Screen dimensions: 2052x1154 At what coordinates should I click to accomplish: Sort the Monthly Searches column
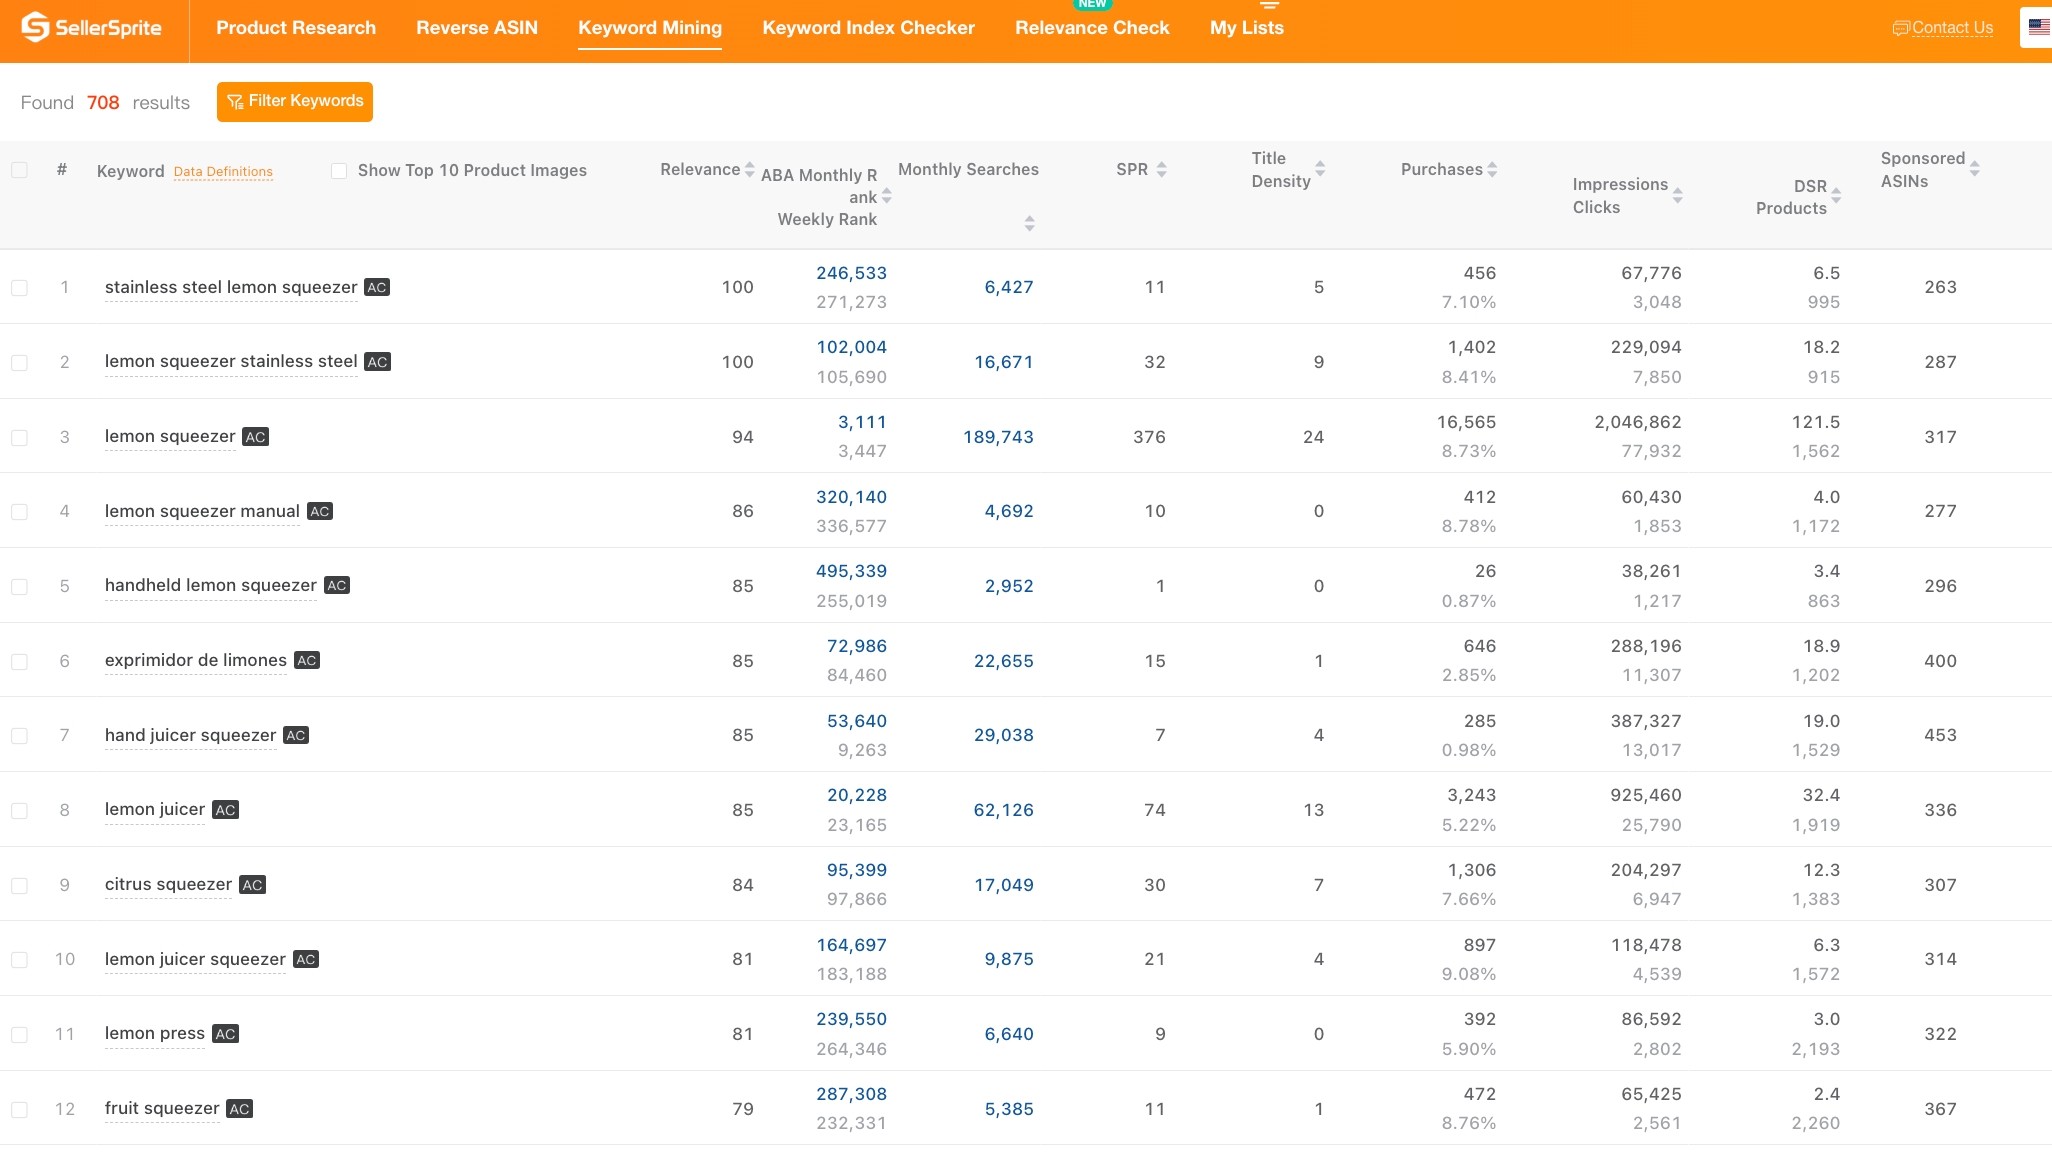pos(1029,223)
